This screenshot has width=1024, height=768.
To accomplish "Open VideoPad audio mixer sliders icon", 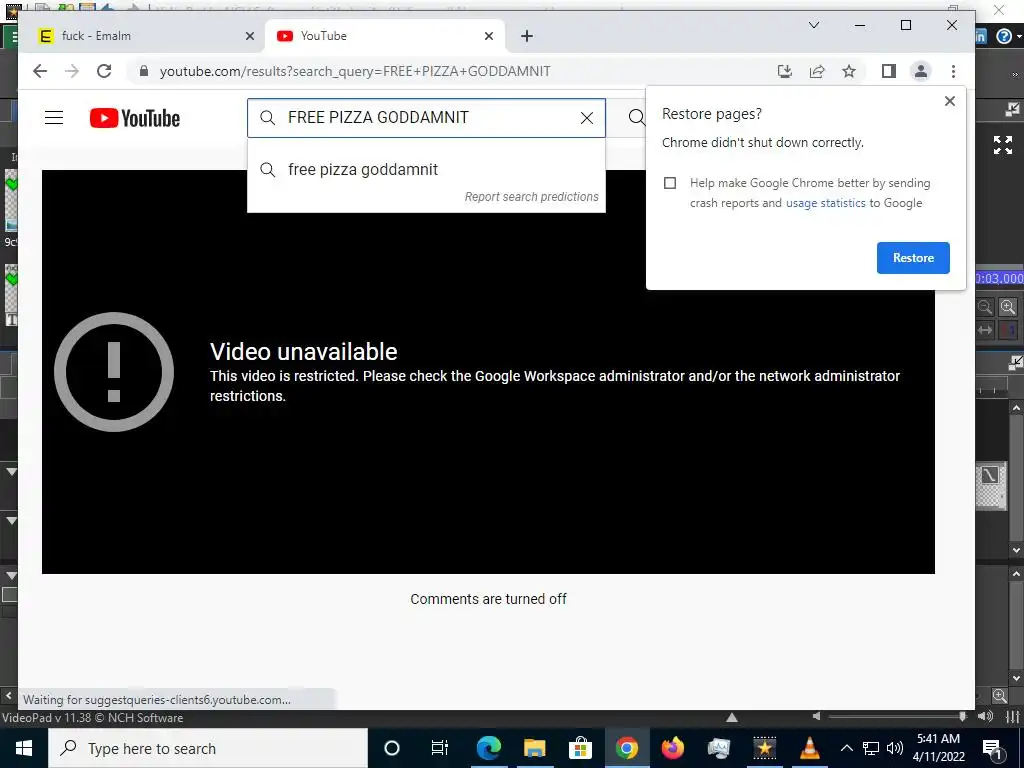I will pos(1013,716).
